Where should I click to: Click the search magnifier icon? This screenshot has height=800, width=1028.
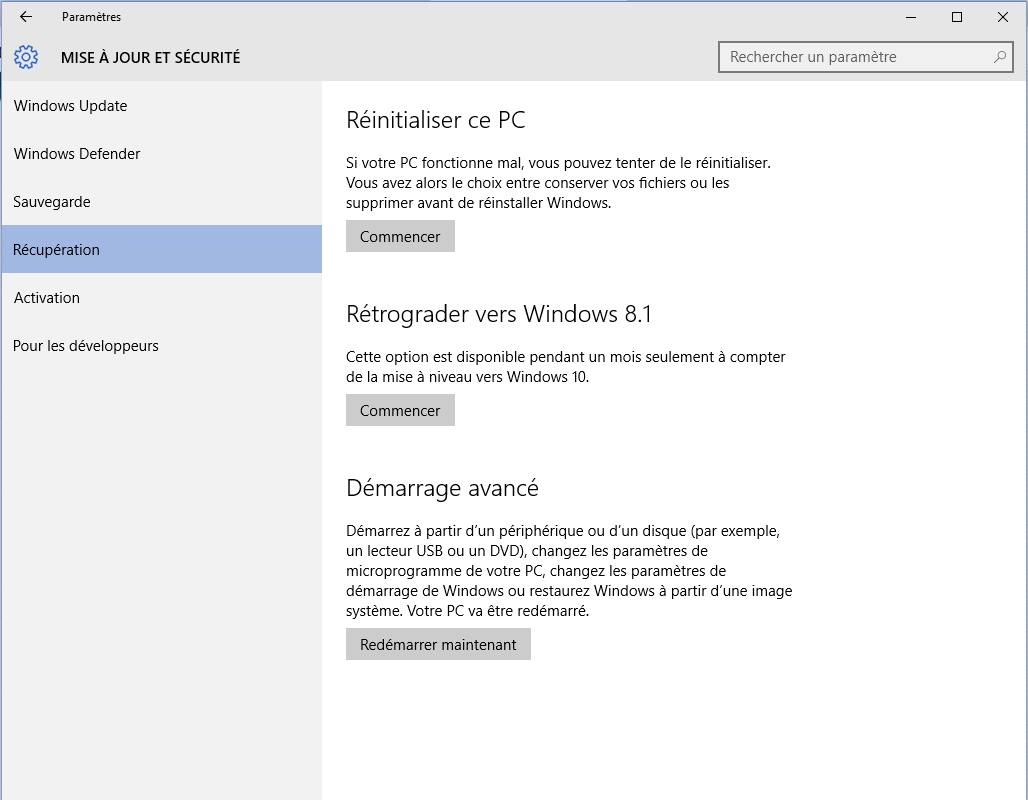[x=999, y=57]
